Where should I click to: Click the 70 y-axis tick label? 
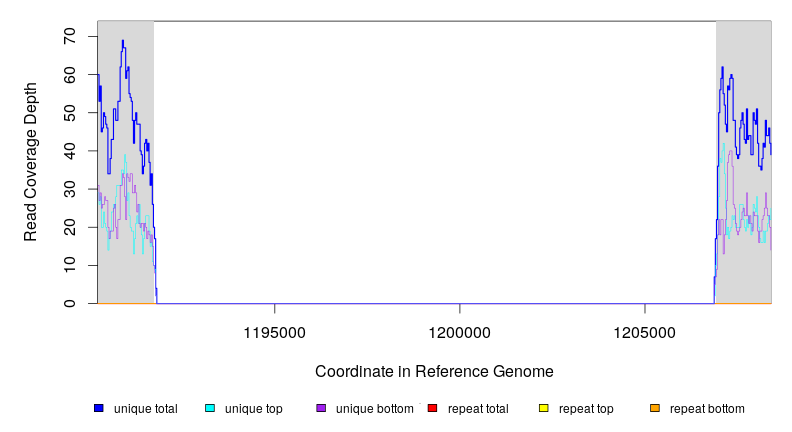pos(69,37)
